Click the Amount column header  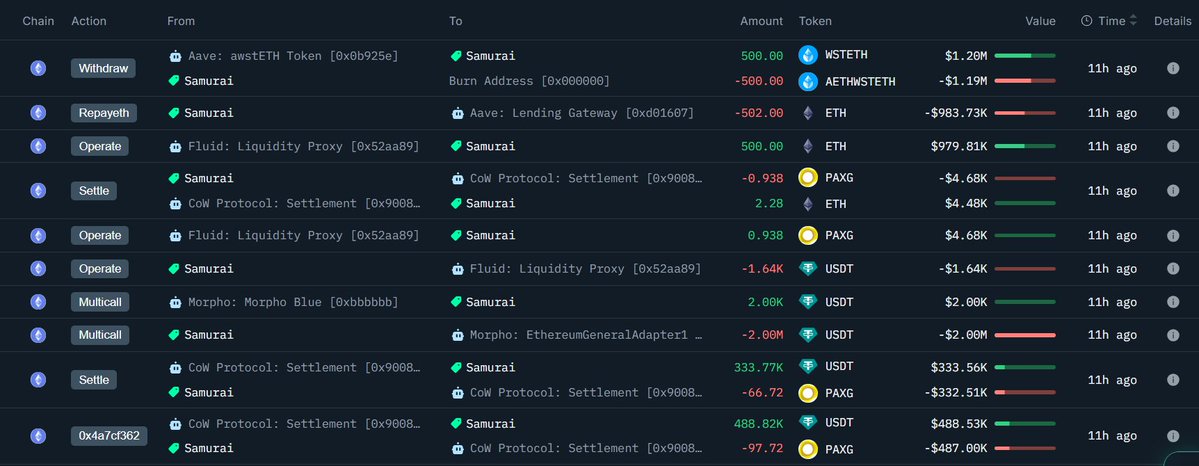[x=761, y=21]
